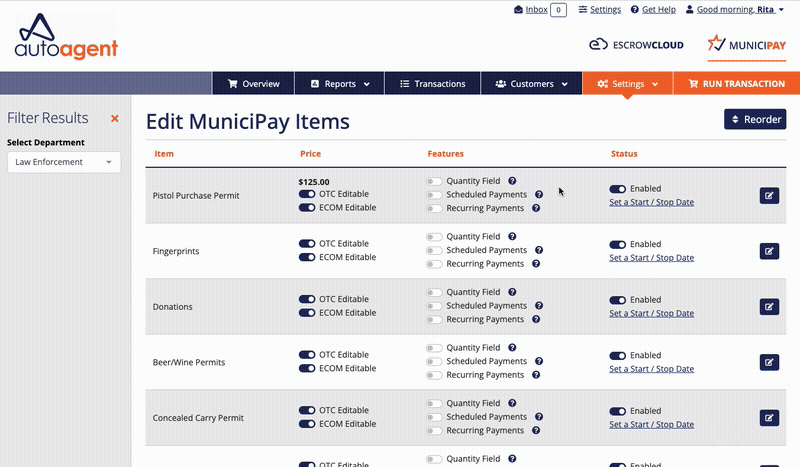
Task: Turn on Scheduled Payments for Fingerprints
Action: 434,251
